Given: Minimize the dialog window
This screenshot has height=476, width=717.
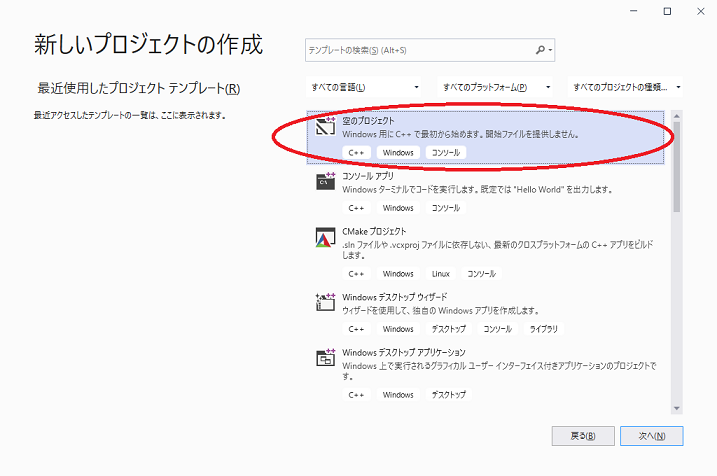Looking at the screenshot, I should point(633,11).
